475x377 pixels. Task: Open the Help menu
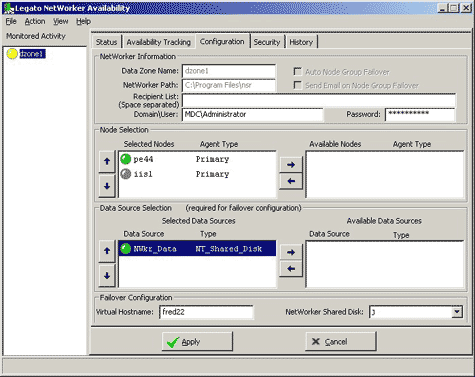click(x=83, y=21)
